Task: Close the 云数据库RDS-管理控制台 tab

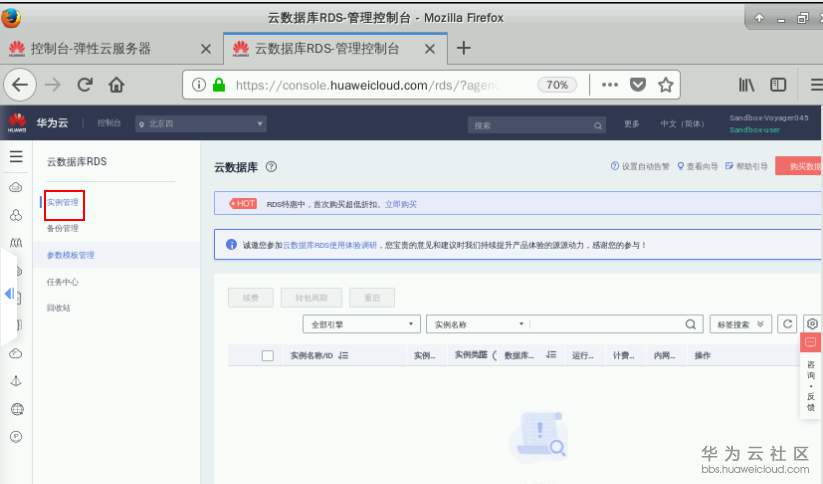Action: pyautogui.click(x=430, y=49)
